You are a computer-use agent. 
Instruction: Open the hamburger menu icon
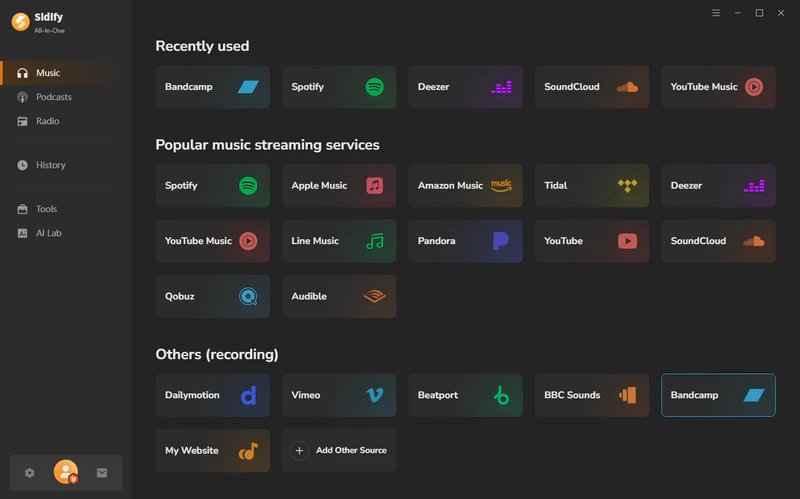point(716,13)
